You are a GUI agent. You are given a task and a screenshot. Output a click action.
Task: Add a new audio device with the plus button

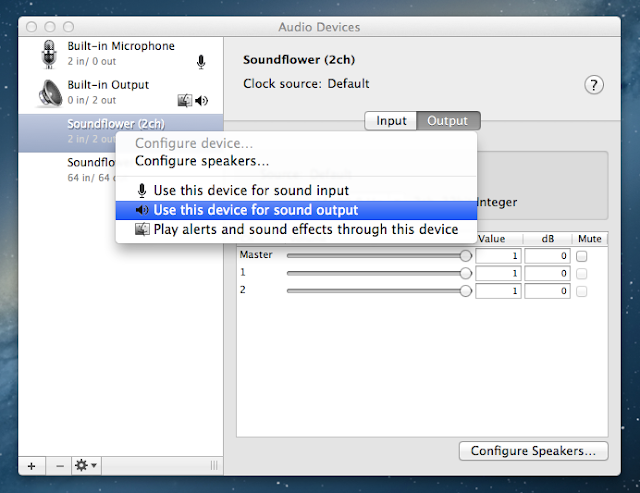click(31, 466)
